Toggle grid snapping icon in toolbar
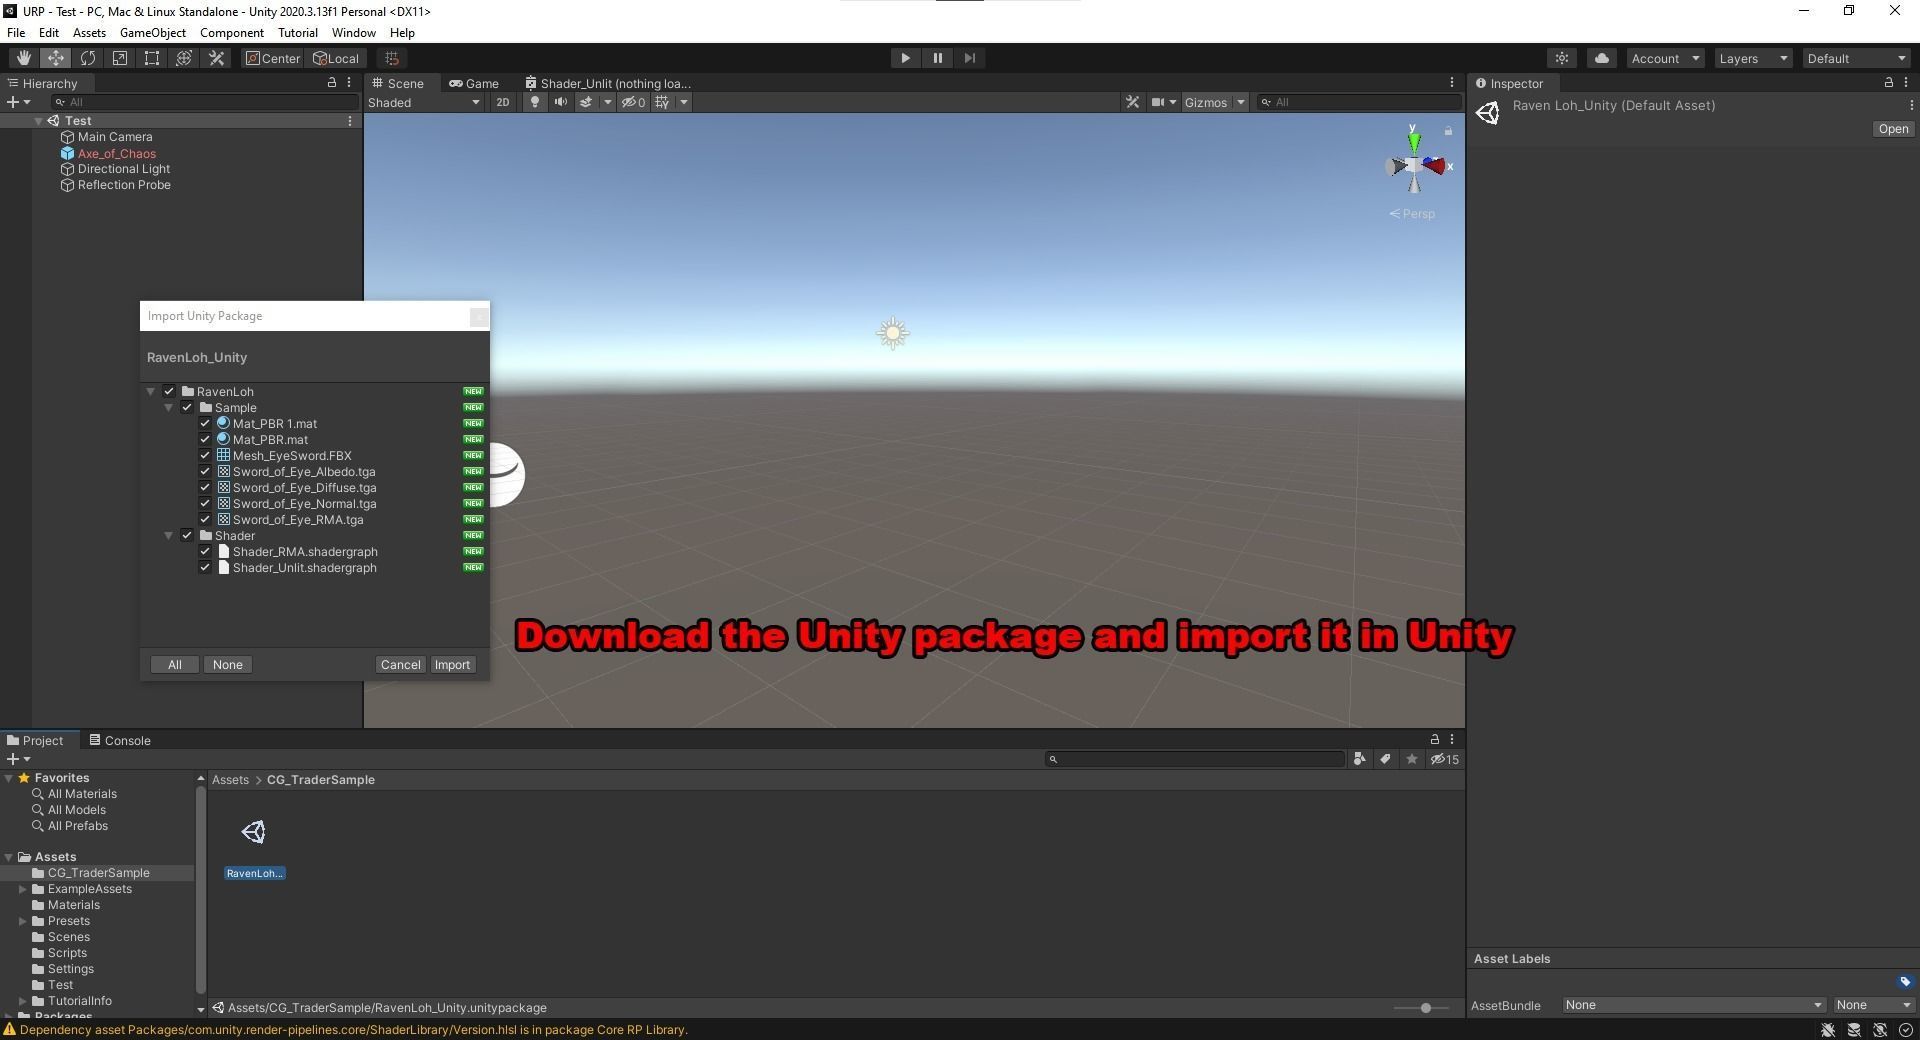Screen dimensions: 1920x1040 coord(392,58)
